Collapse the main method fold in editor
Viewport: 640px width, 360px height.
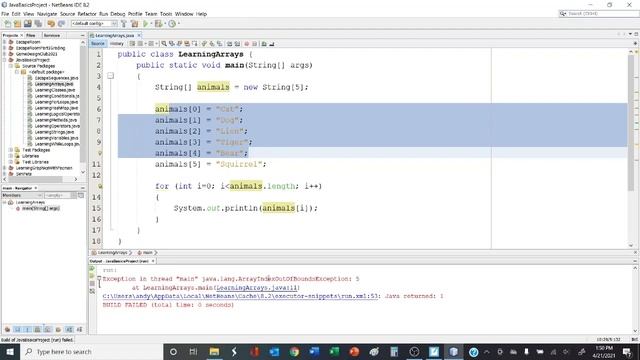click(x=111, y=76)
